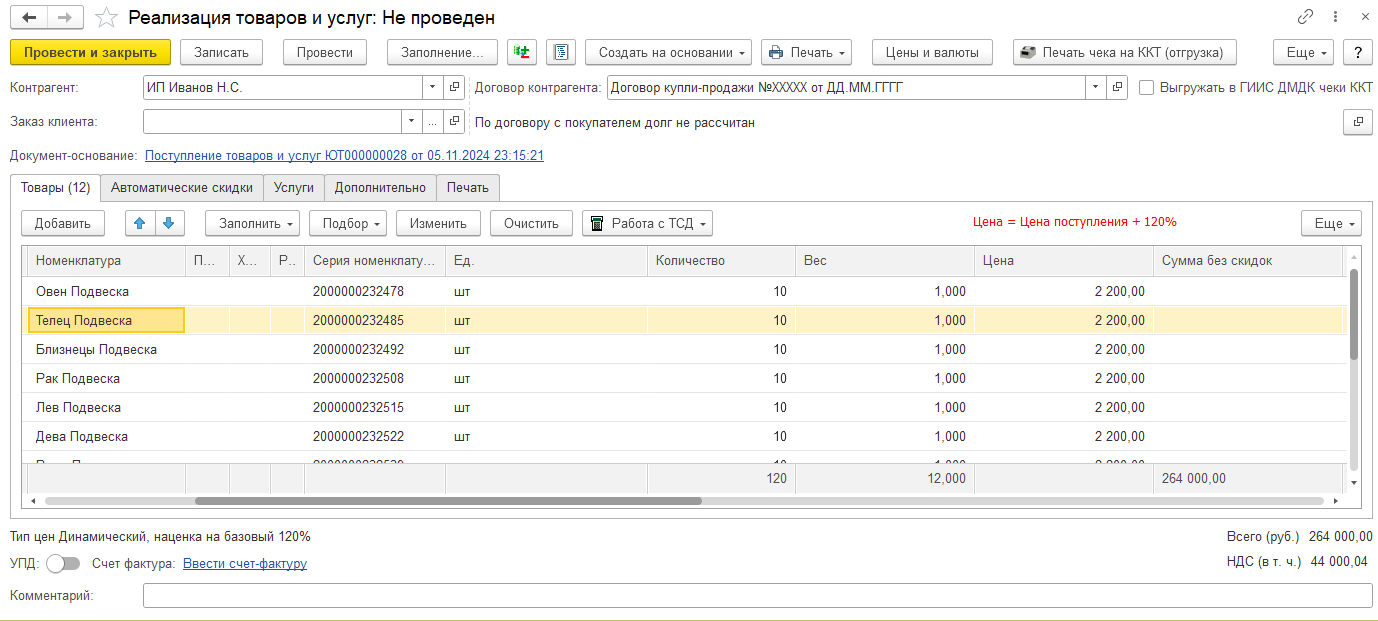Select the Лев Подвеска row
The image size is (1378, 621).
(685, 407)
